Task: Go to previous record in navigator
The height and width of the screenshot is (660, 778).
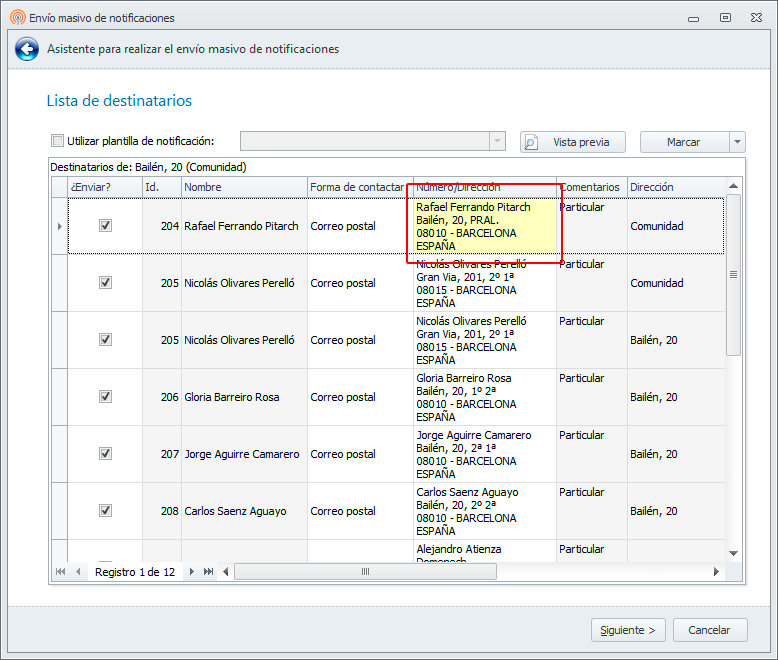Action: coord(78,572)
